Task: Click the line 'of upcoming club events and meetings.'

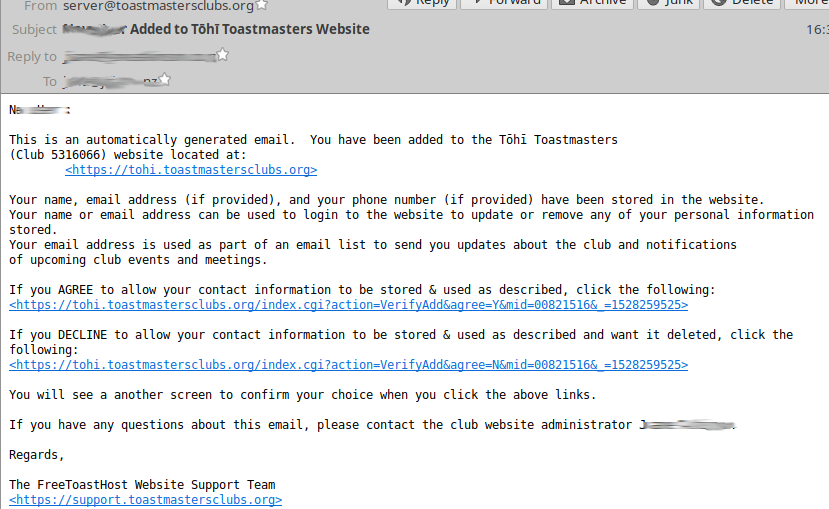Action: point(138,260)
